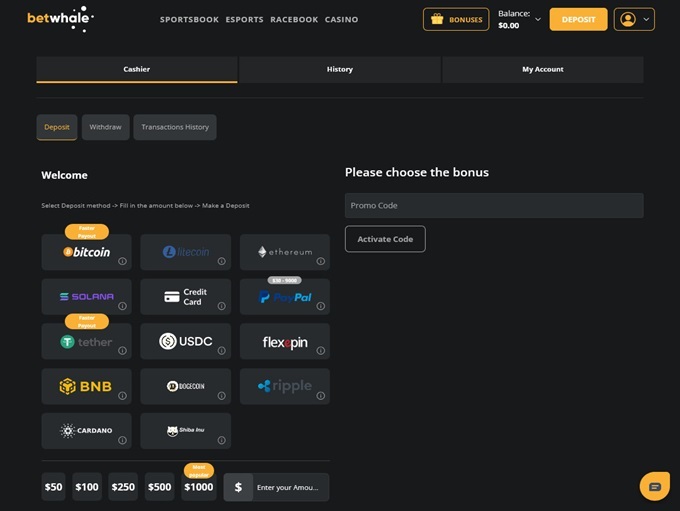Focus the Promo Code input field

(x=494, y=205)
